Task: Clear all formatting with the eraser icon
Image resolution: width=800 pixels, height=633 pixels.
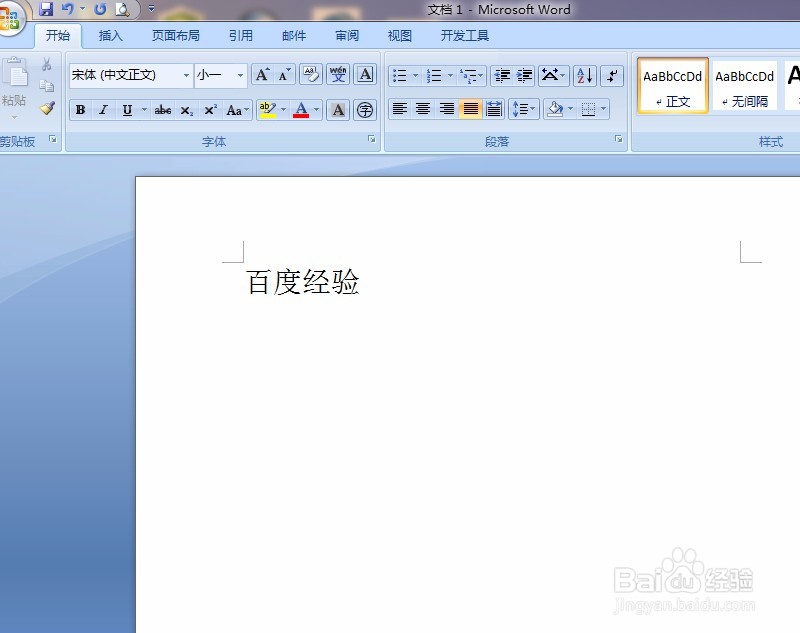Action: tap(310, 74)
